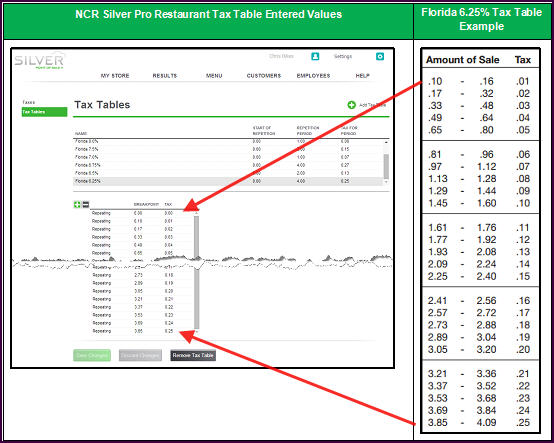Remove a breakpoint row with minus icon
This screenshot has height=443, width=554.
click(86, 205)
